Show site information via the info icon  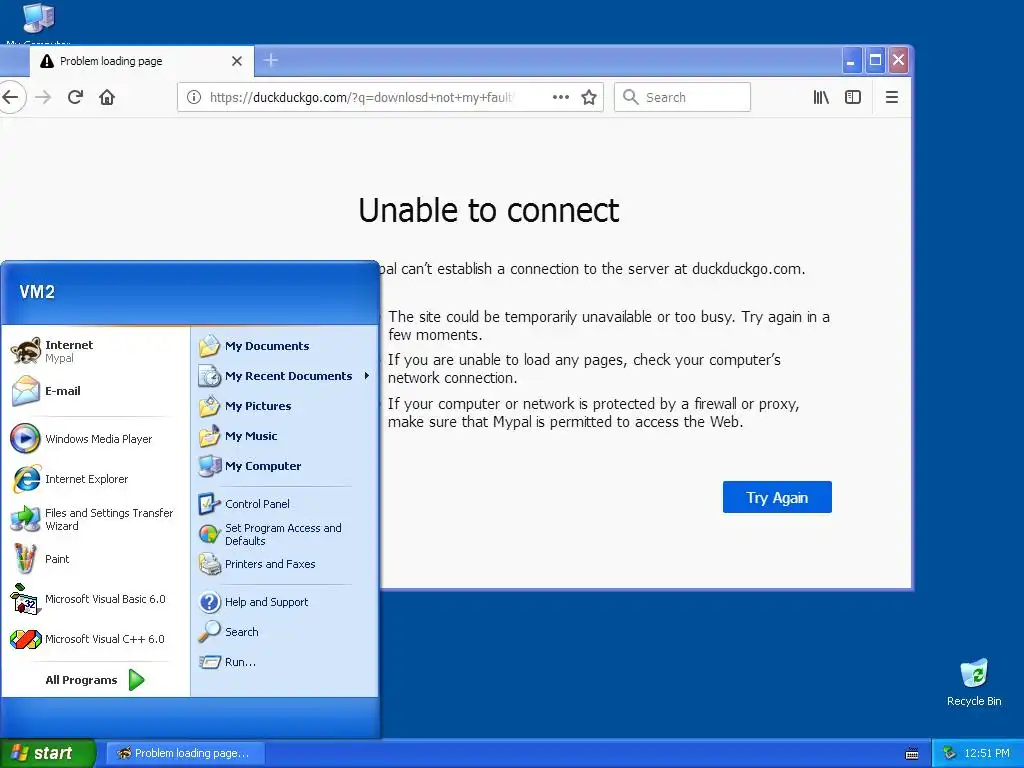pos(194,97)
